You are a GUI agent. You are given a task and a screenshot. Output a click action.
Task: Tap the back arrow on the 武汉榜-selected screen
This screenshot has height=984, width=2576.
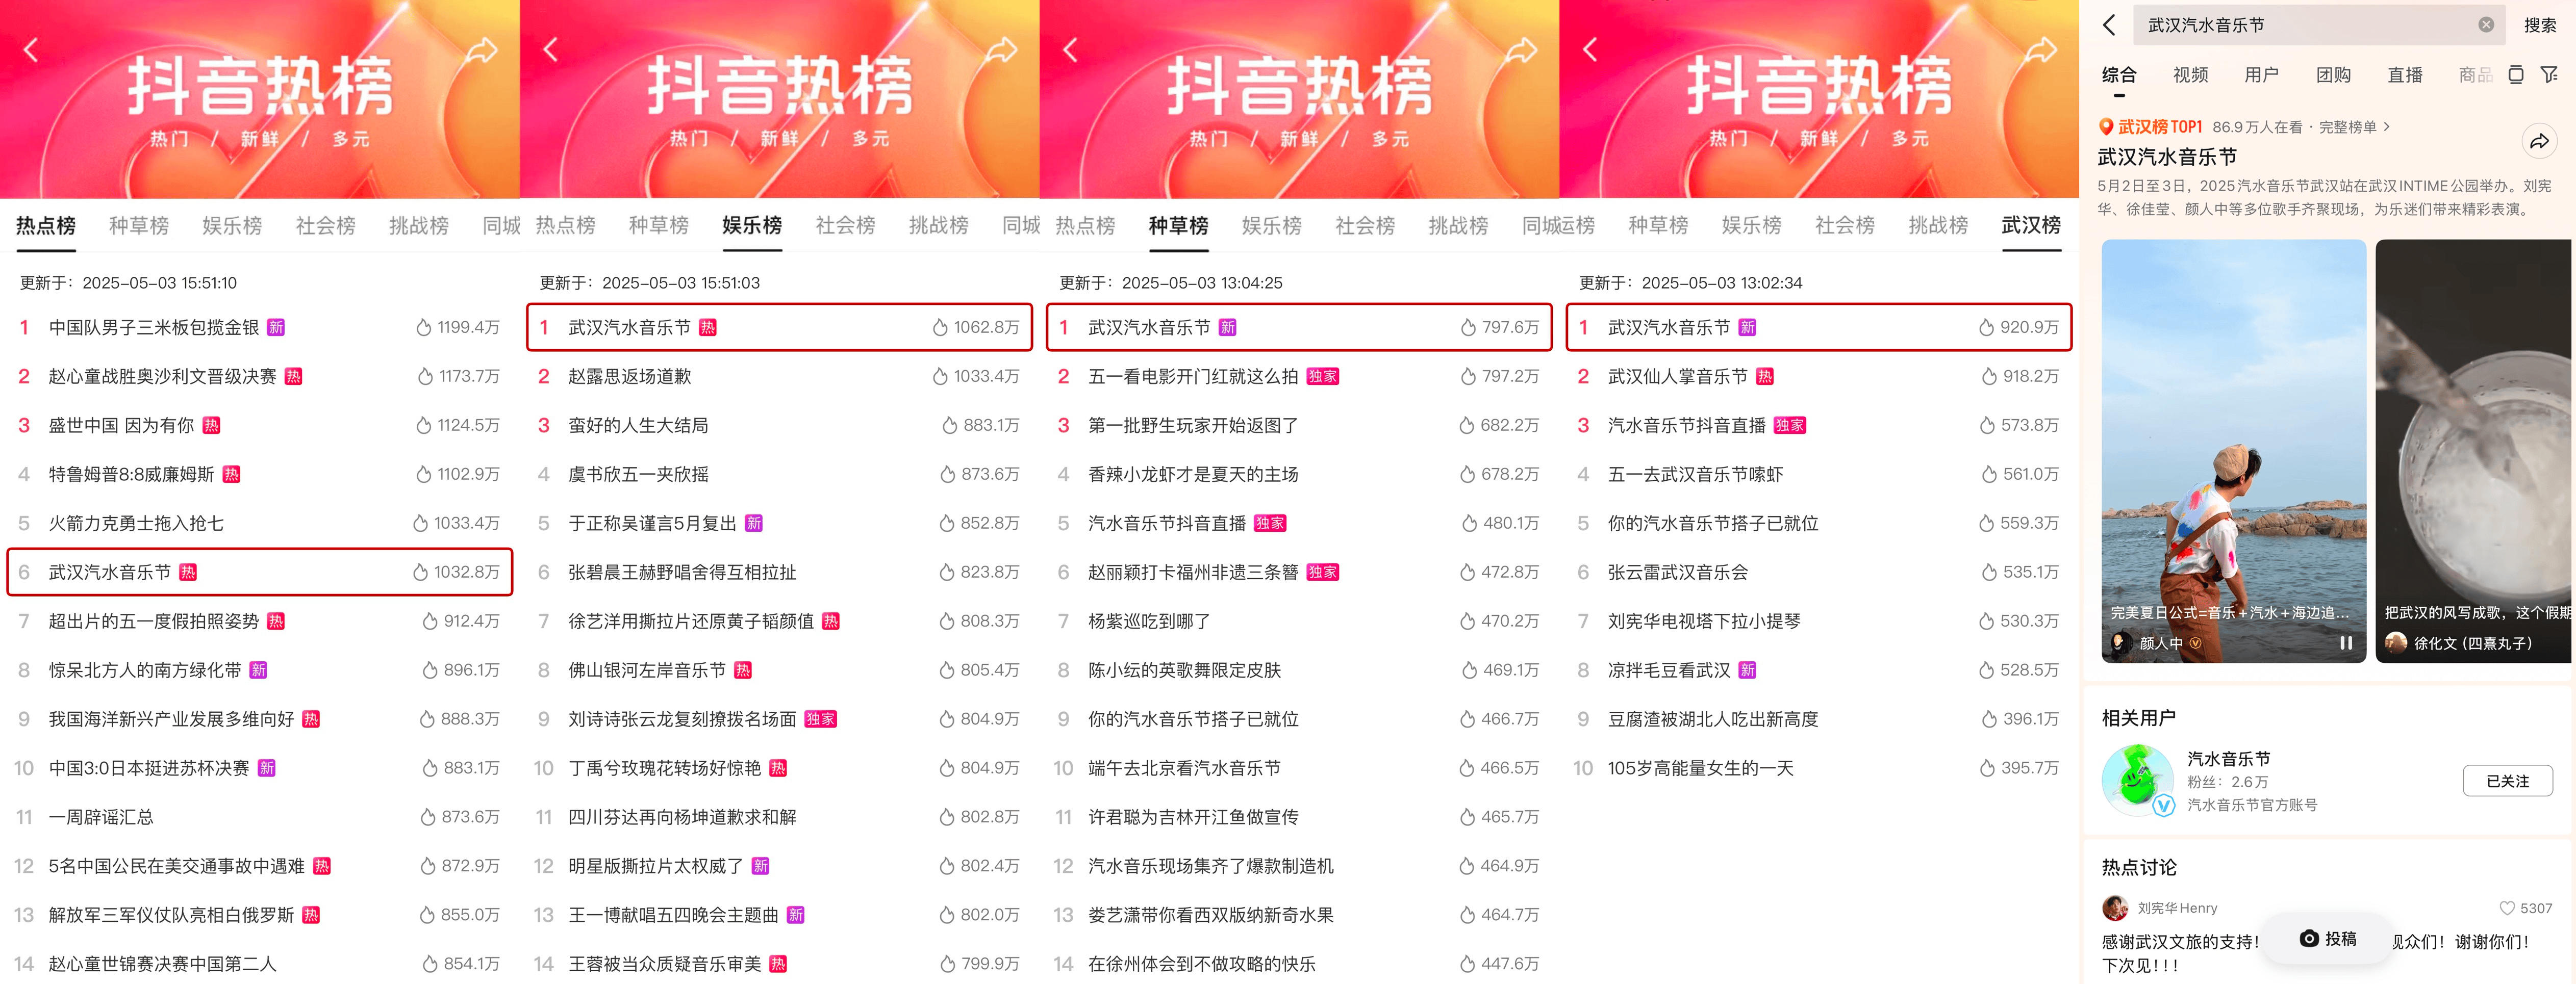[x=1591, y=50]
